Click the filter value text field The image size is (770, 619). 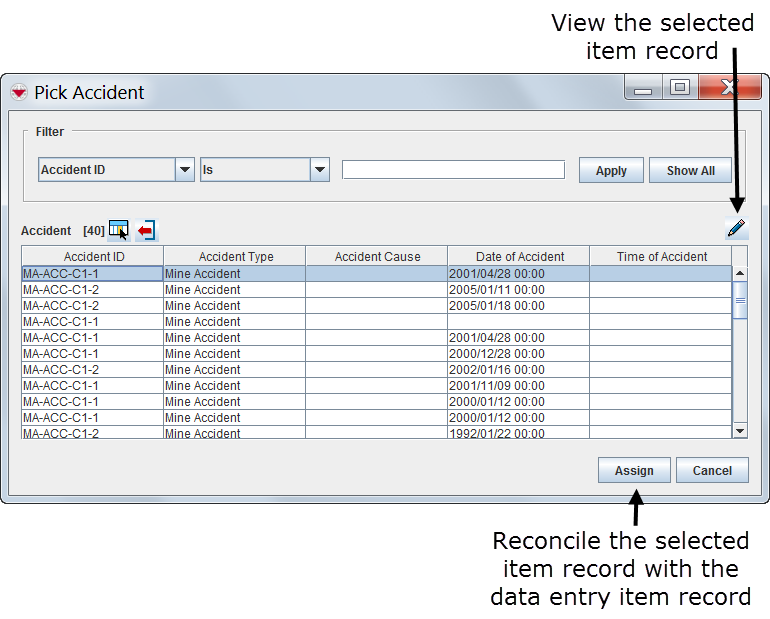coord(453,170)
